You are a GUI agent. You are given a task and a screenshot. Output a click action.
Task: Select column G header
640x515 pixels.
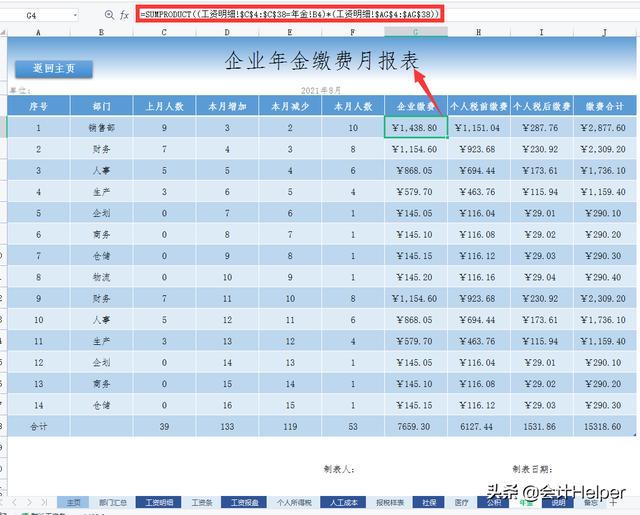[416, 32]
